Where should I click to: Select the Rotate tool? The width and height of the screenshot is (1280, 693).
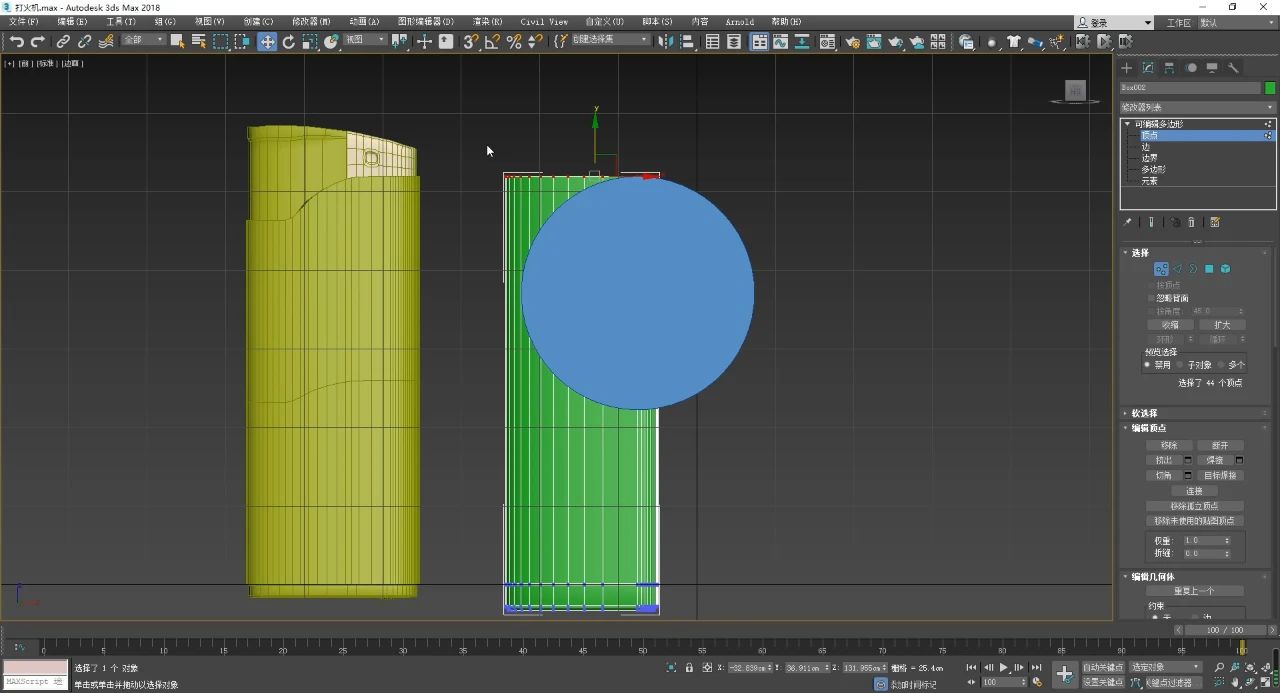289,41
